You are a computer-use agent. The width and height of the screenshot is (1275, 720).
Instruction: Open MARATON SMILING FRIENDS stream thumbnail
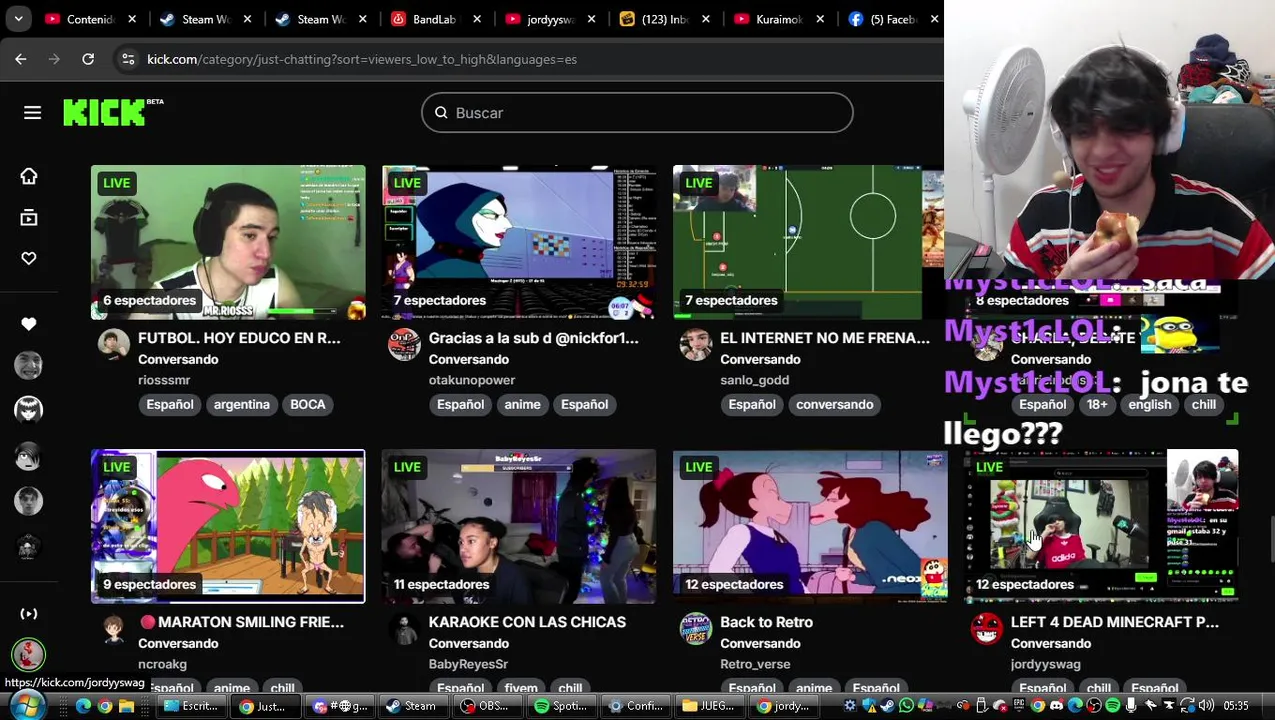tap(228, 526)
